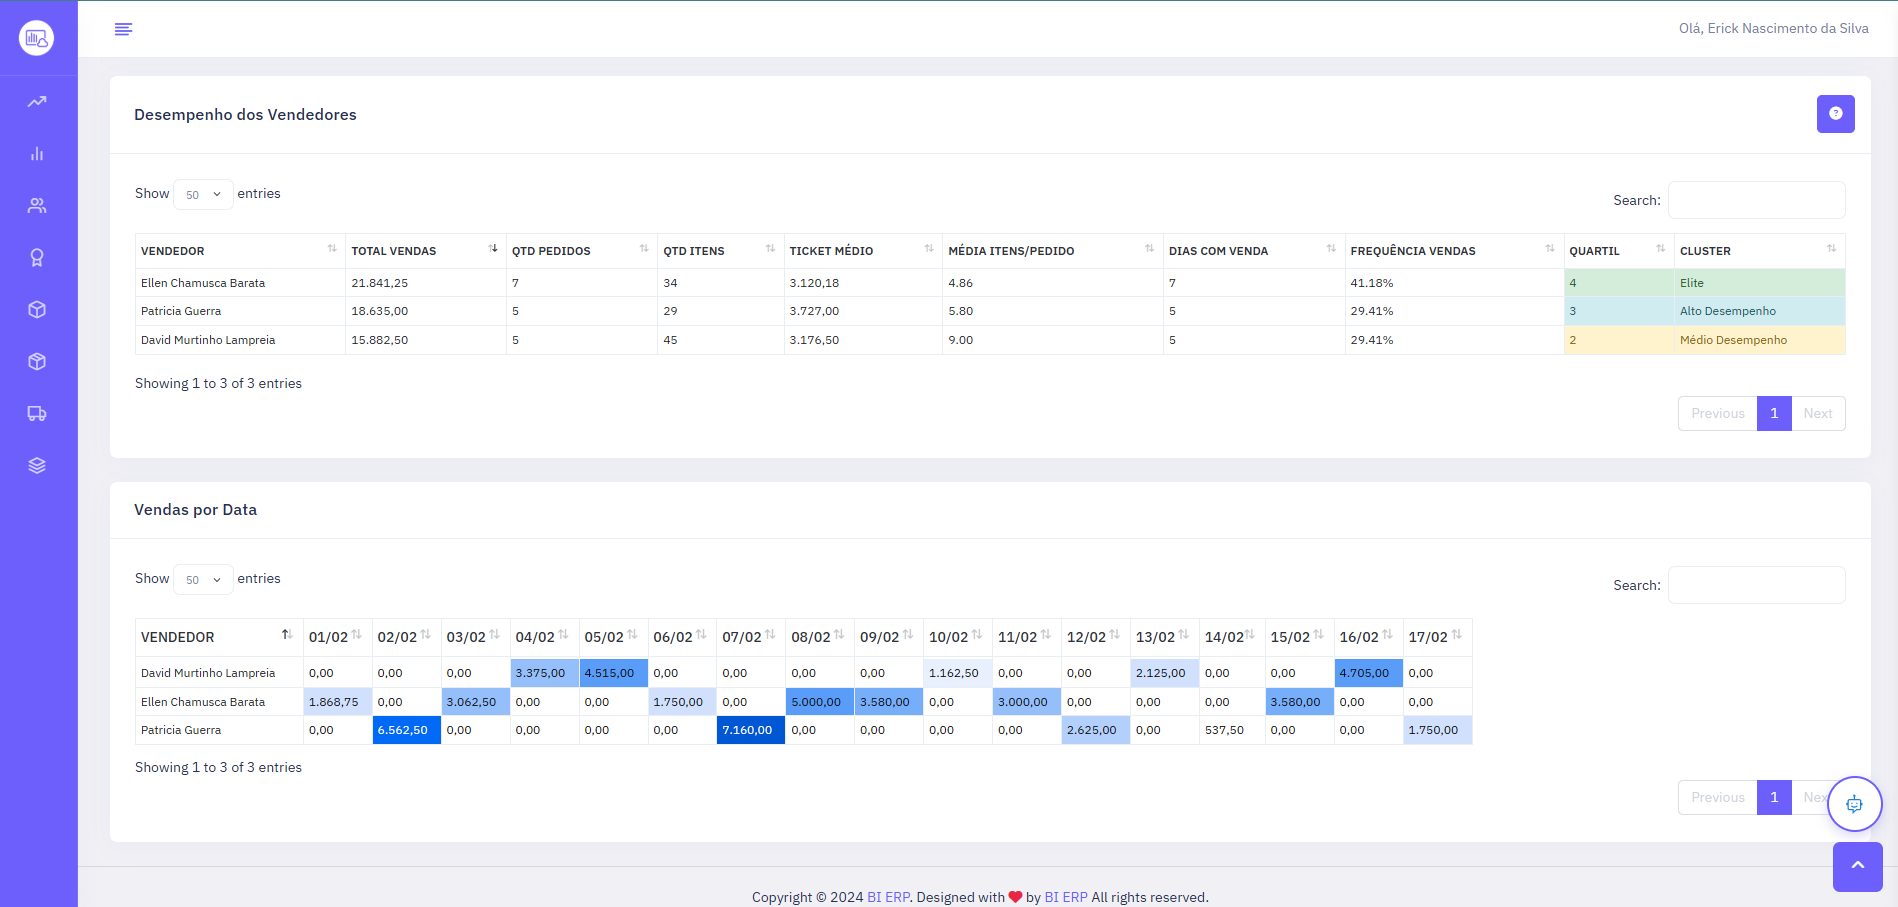The height and width of the screenshot is (907, 1898).
Task: Click the delivery truck sidebar icon
Action: click(37, 414)
